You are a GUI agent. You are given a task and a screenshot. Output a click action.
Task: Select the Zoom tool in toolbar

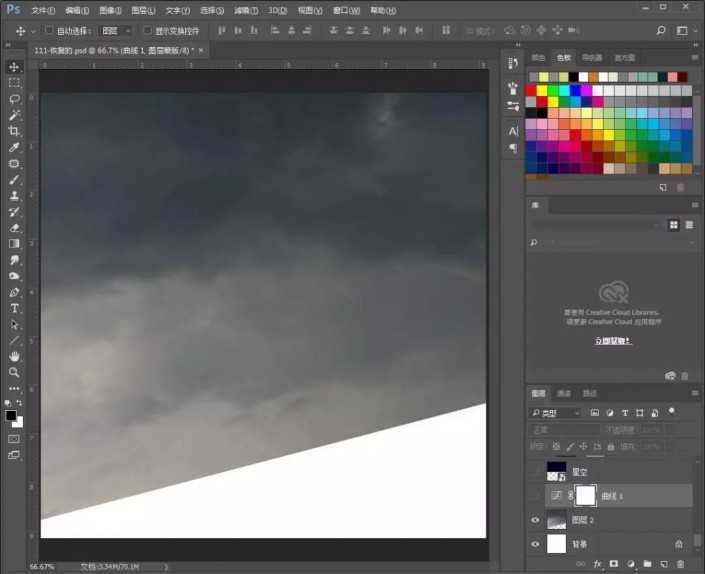pyautogui.click(x=14, y=372)
